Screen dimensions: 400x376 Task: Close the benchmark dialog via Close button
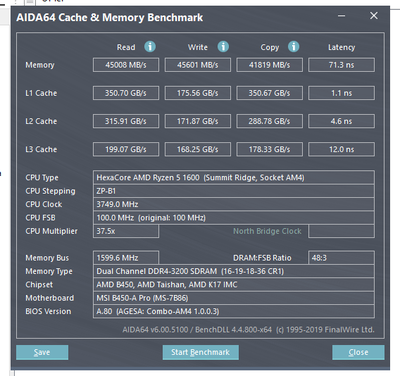pos(358,352)
